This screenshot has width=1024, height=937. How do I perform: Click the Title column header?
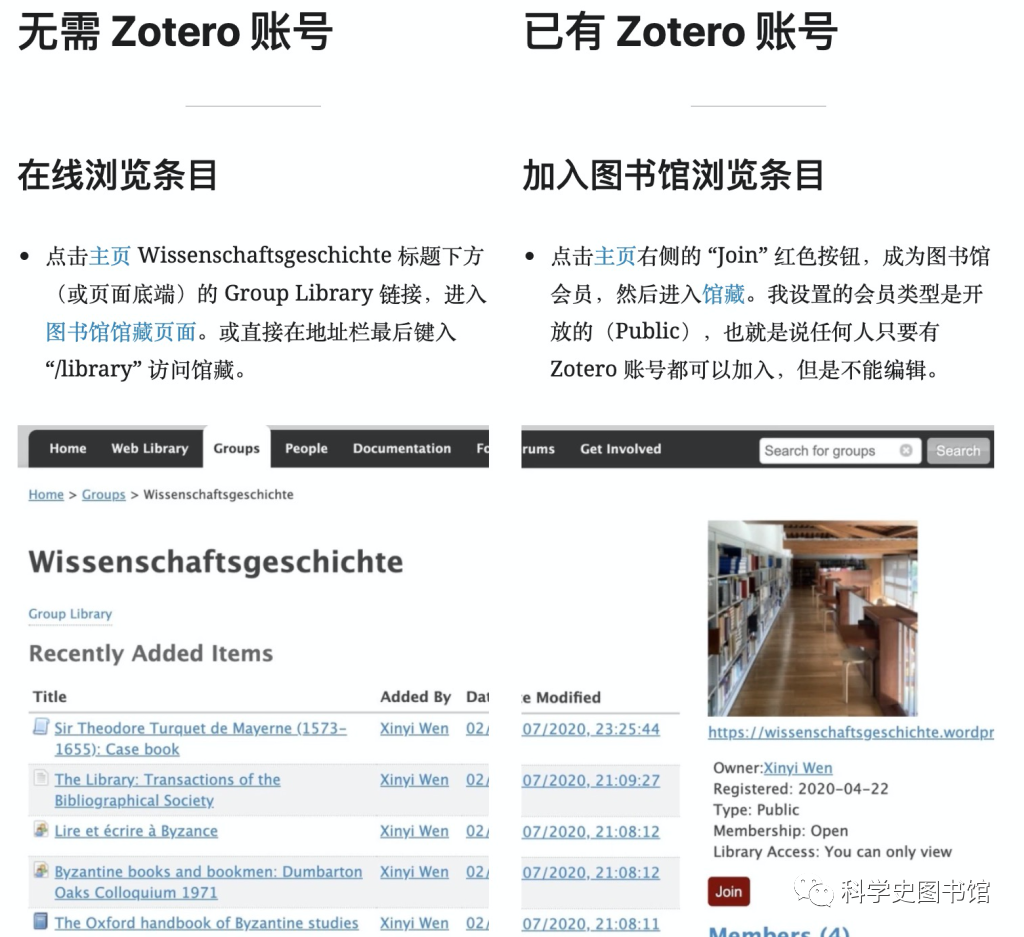pos(50,697)
